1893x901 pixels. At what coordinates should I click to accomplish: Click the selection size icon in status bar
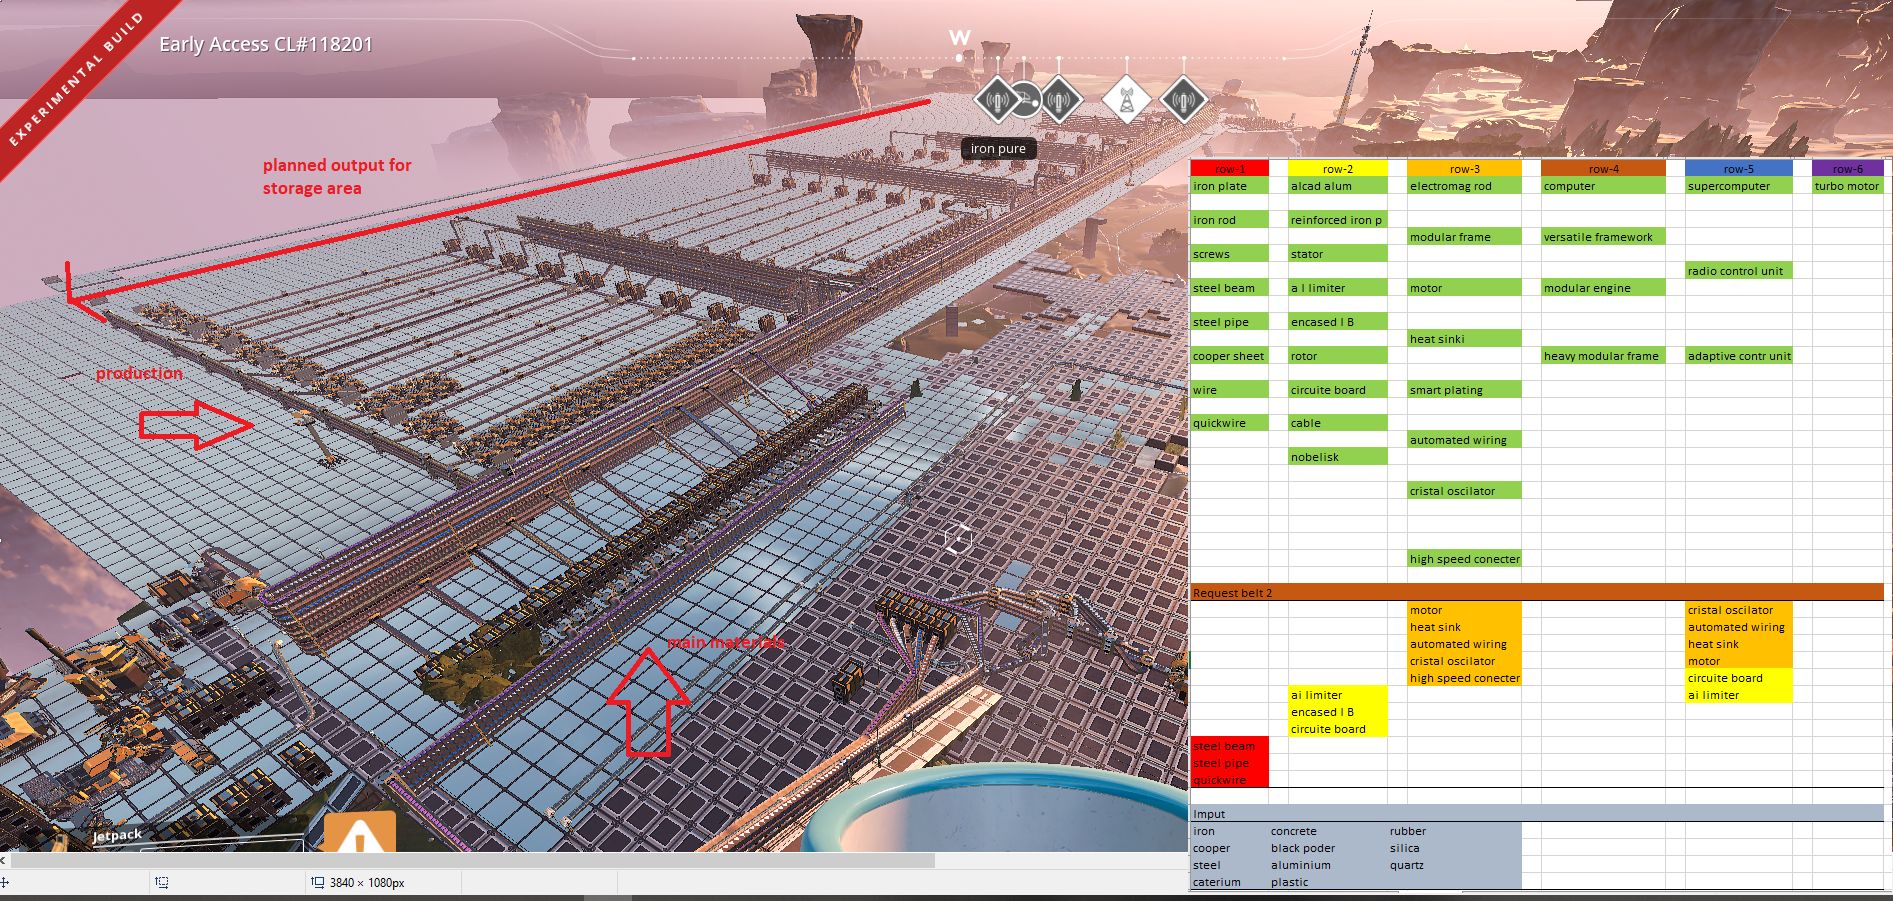coord(162,882)
